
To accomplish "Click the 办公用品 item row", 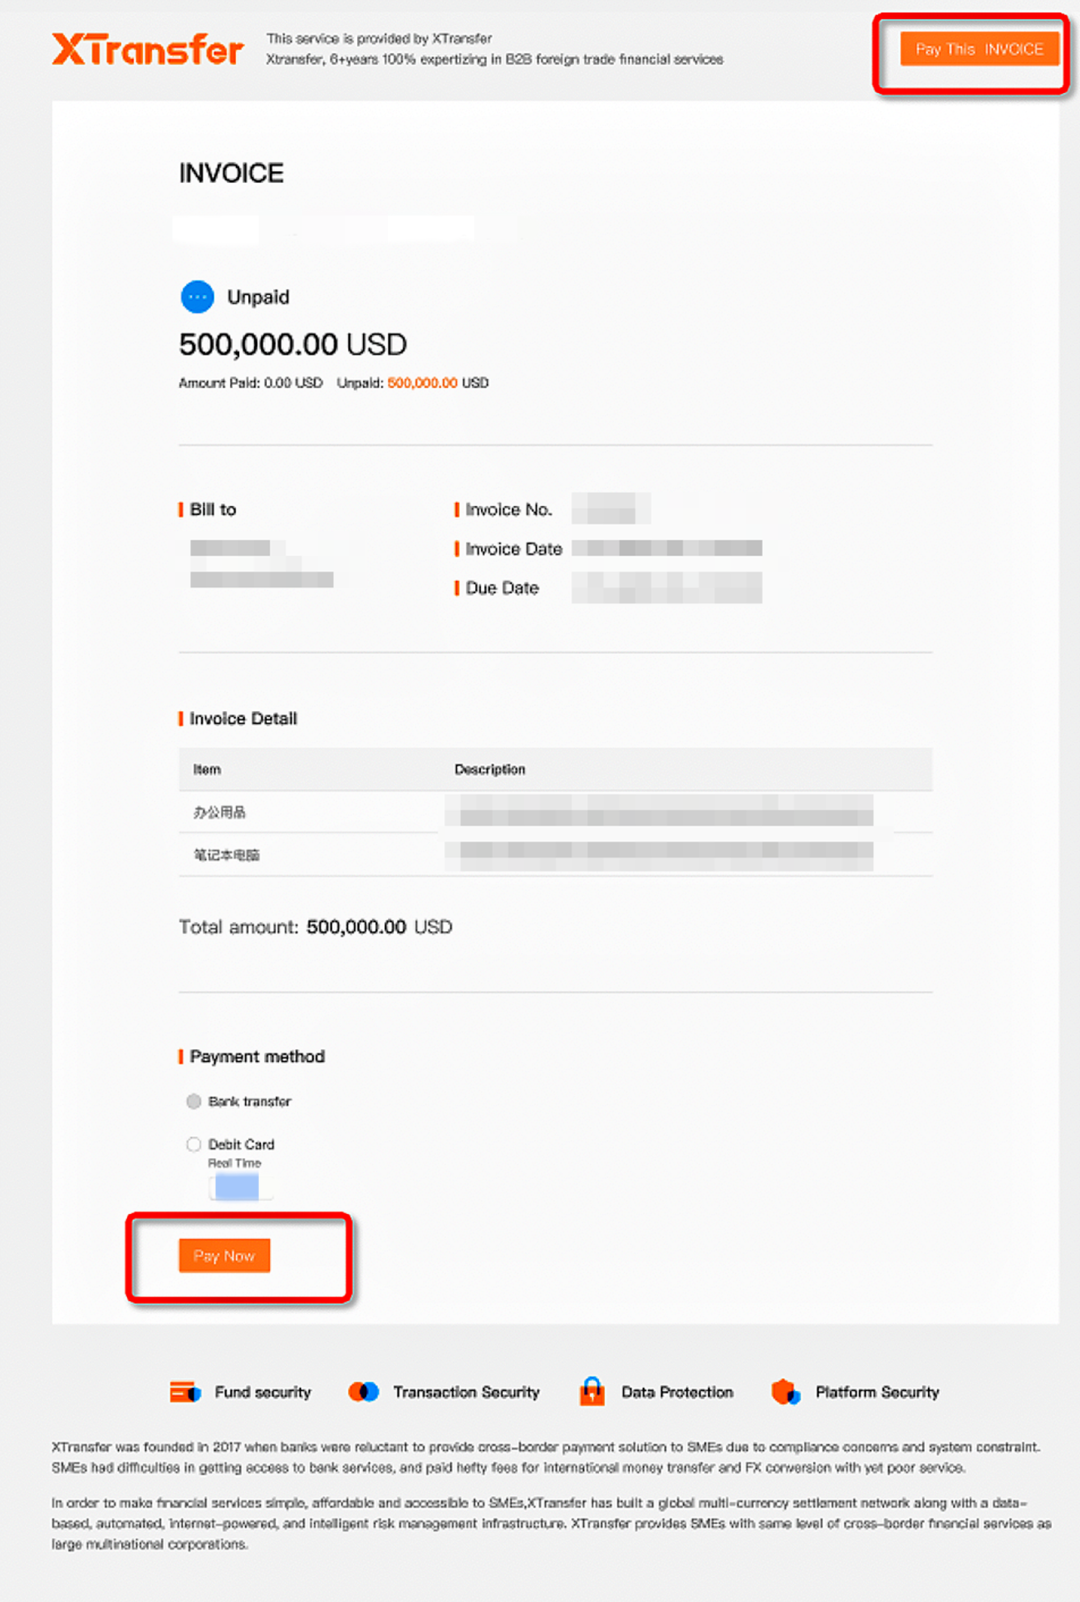I will point(555,812).
